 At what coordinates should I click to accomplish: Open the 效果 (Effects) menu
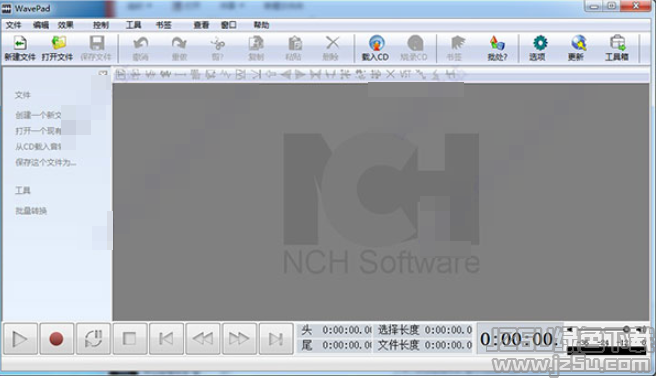(x=66, y=25)
